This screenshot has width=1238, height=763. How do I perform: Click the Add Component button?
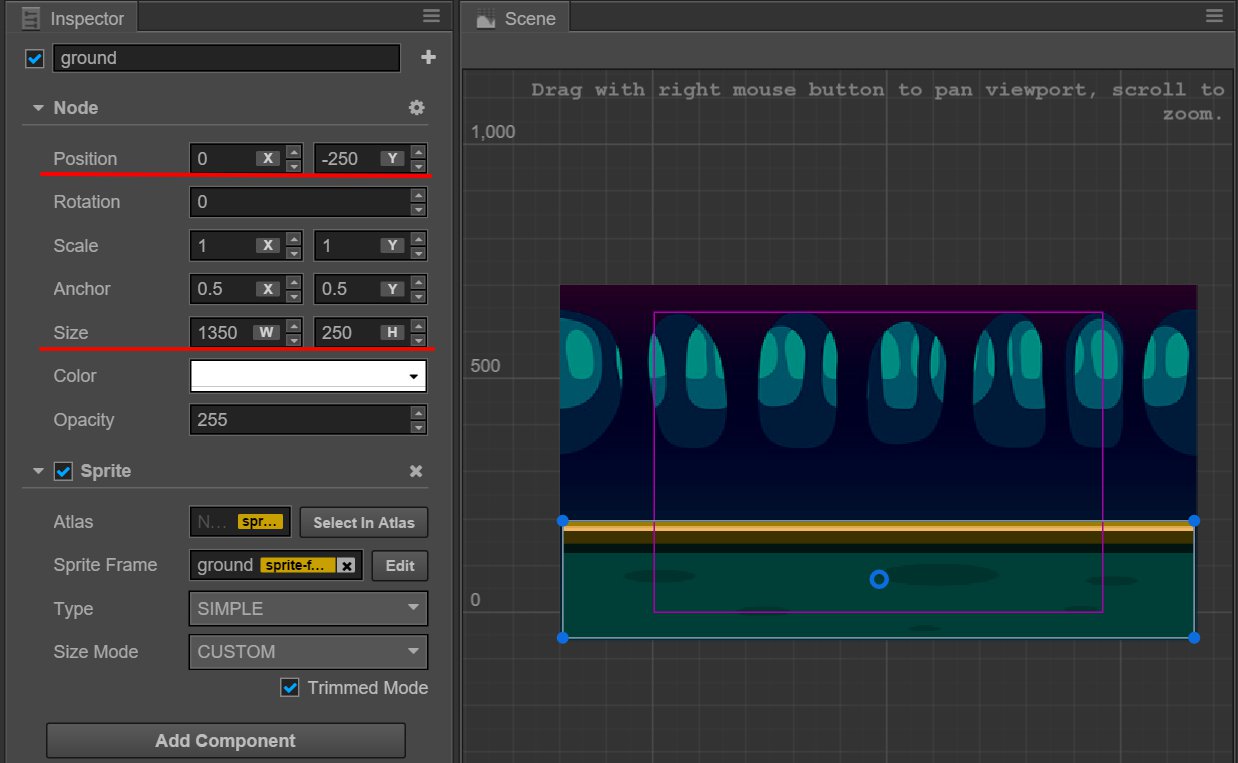click(225, 741)
